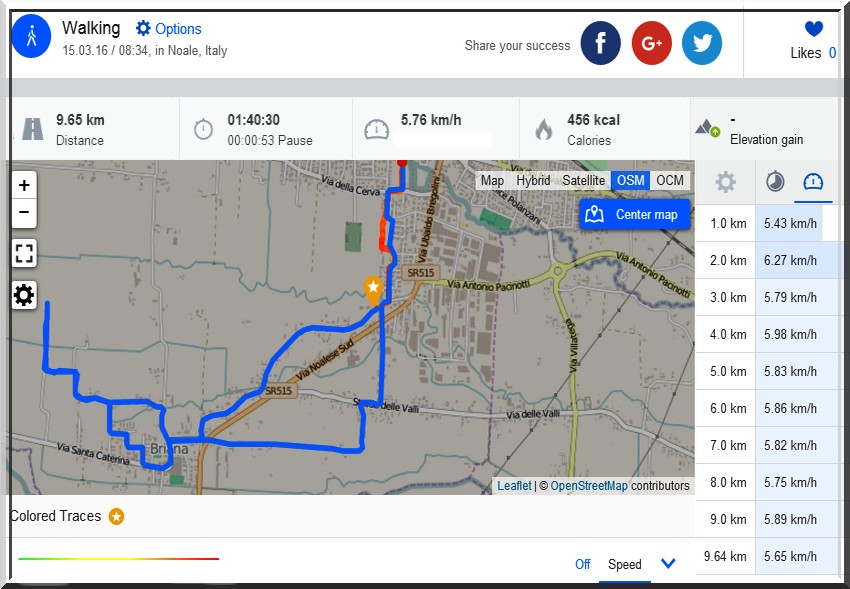Switch the map layer to Satellite

point(583,181)
